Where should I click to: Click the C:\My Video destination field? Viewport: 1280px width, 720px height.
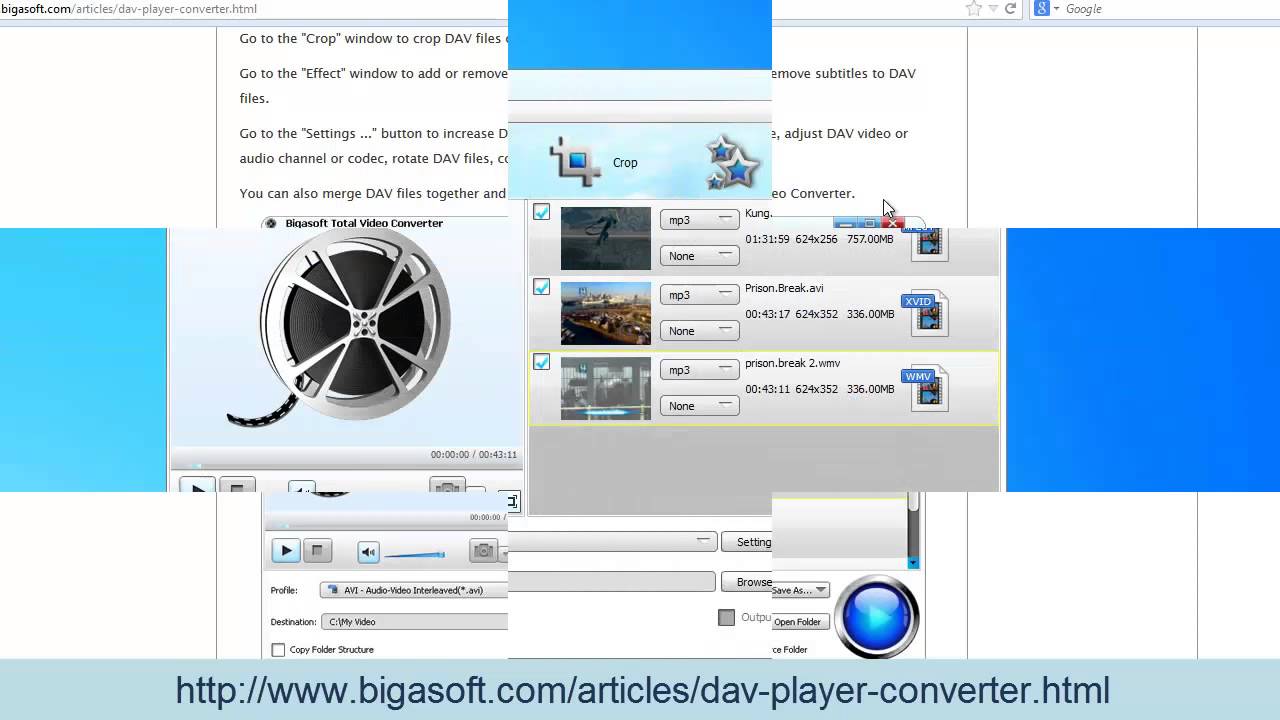click(414, 621)
